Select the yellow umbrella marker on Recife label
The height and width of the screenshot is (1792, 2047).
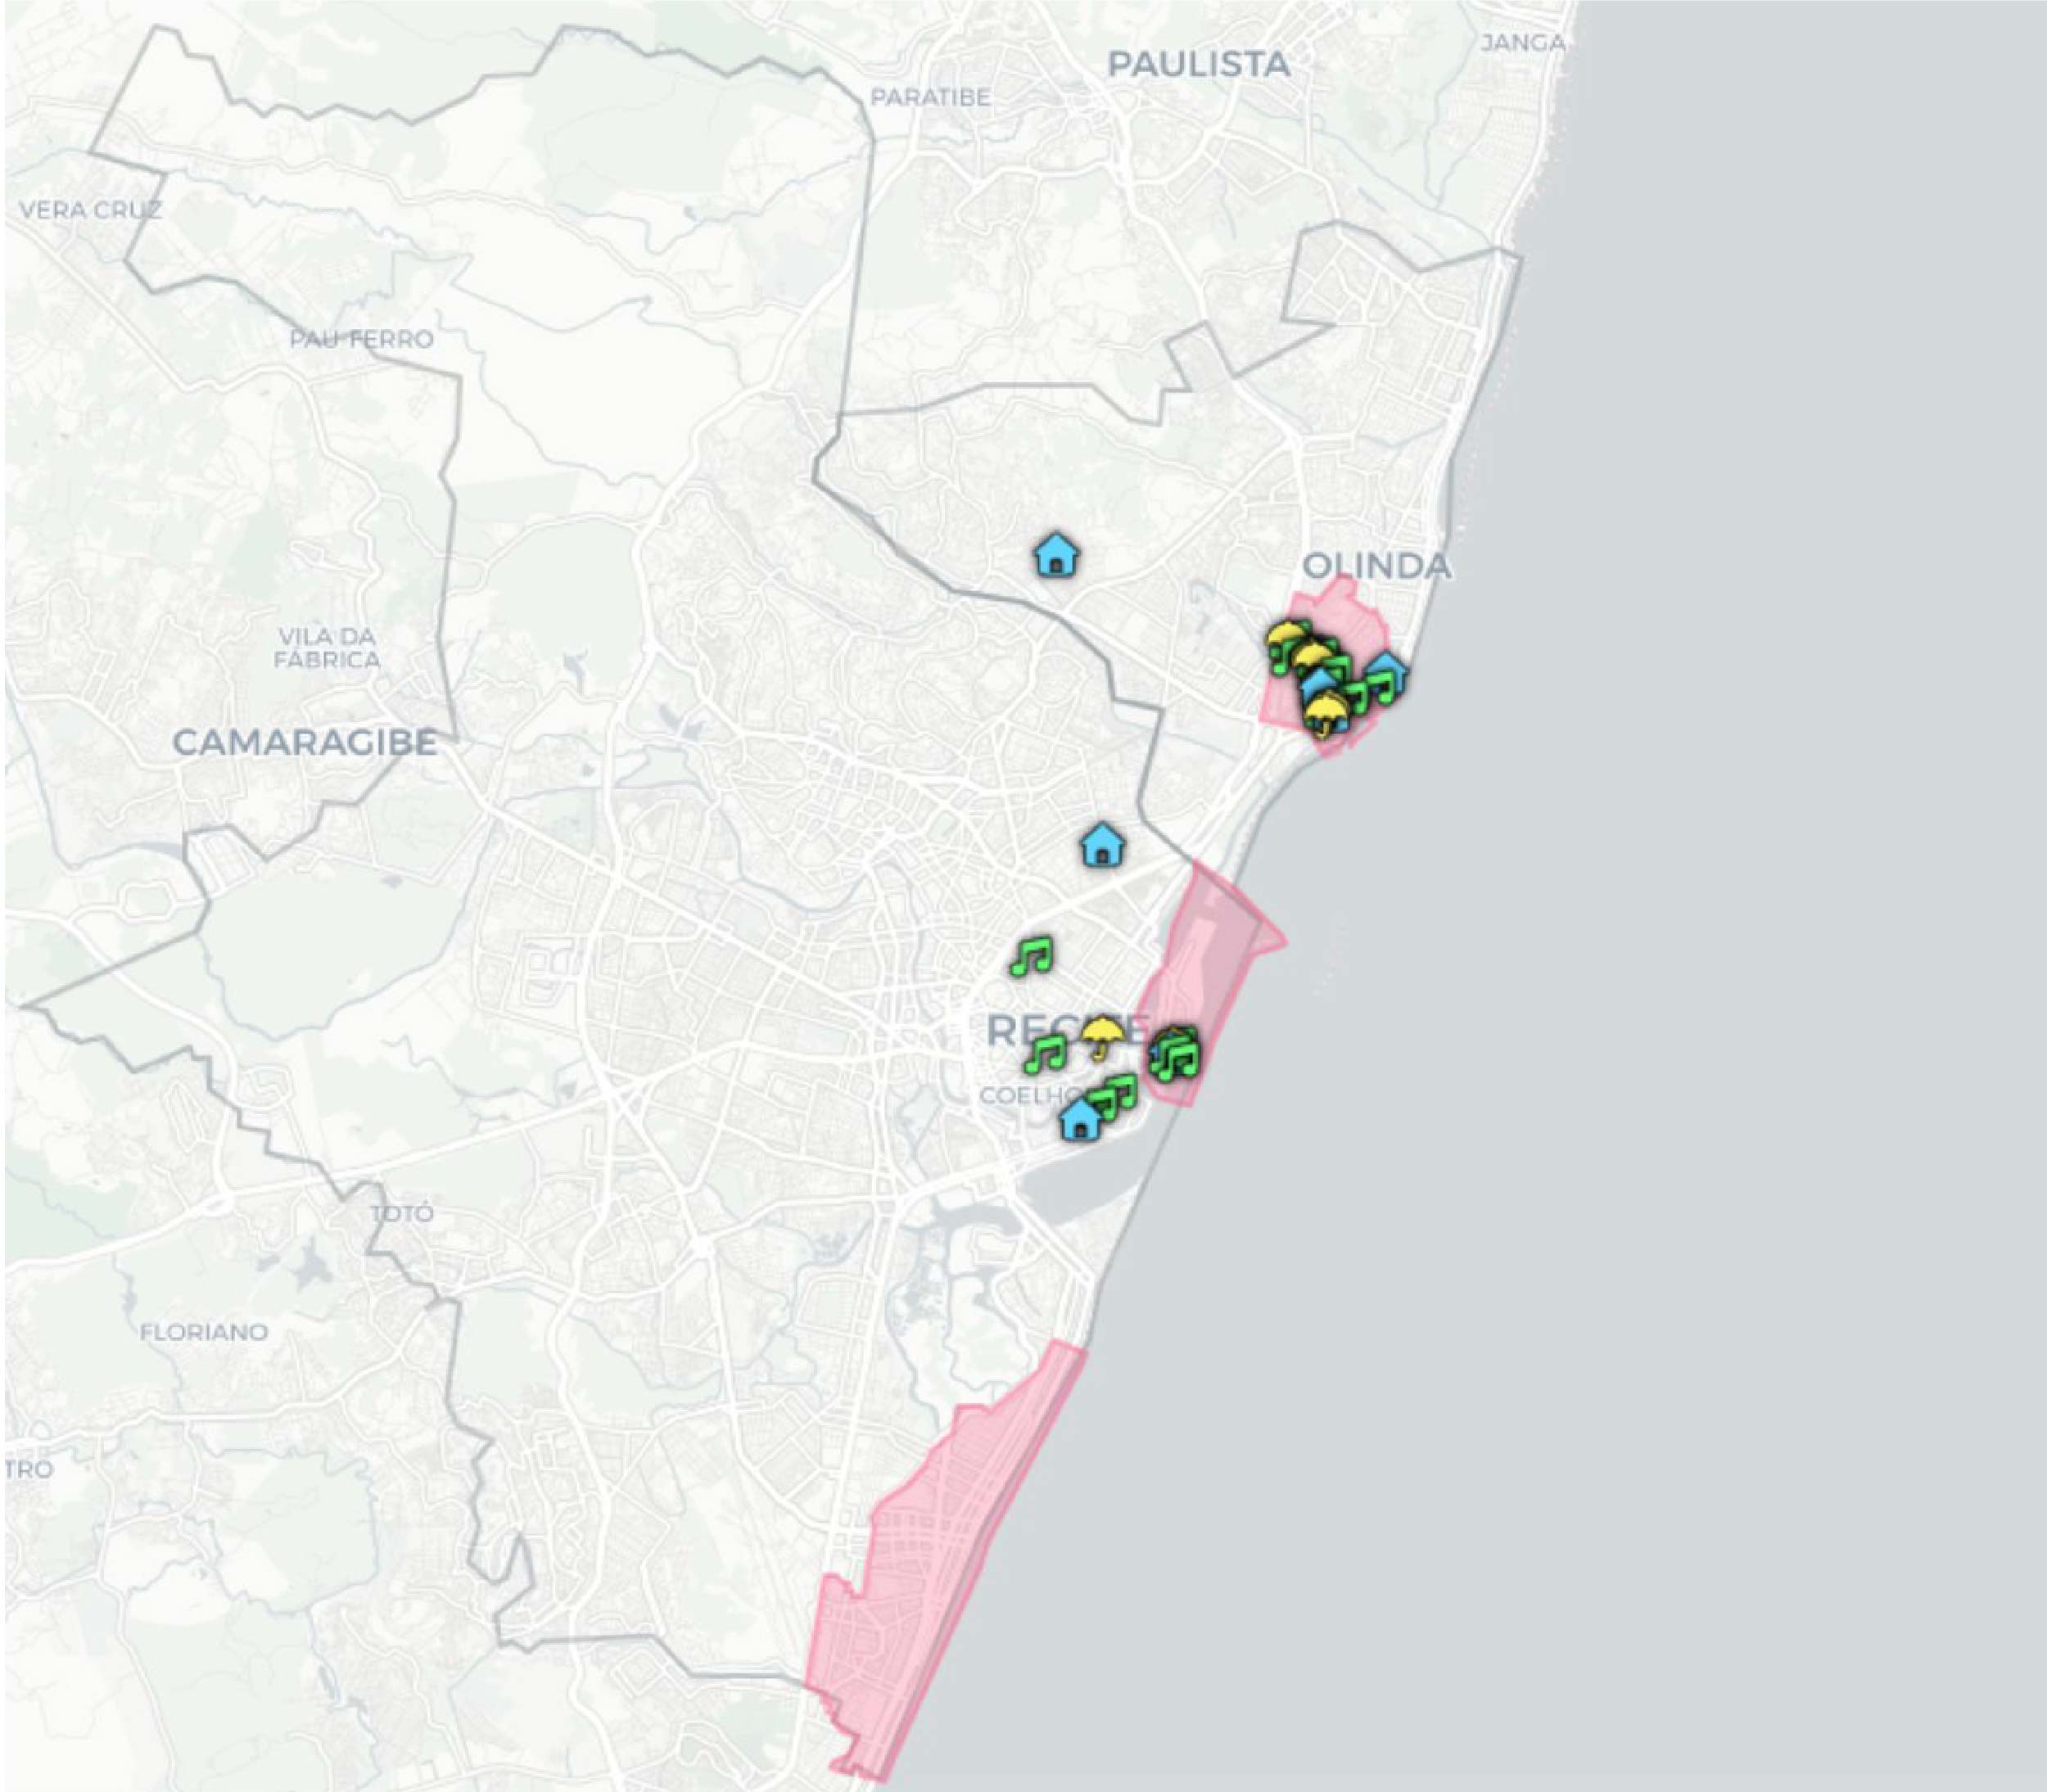pos(1102,1034)
